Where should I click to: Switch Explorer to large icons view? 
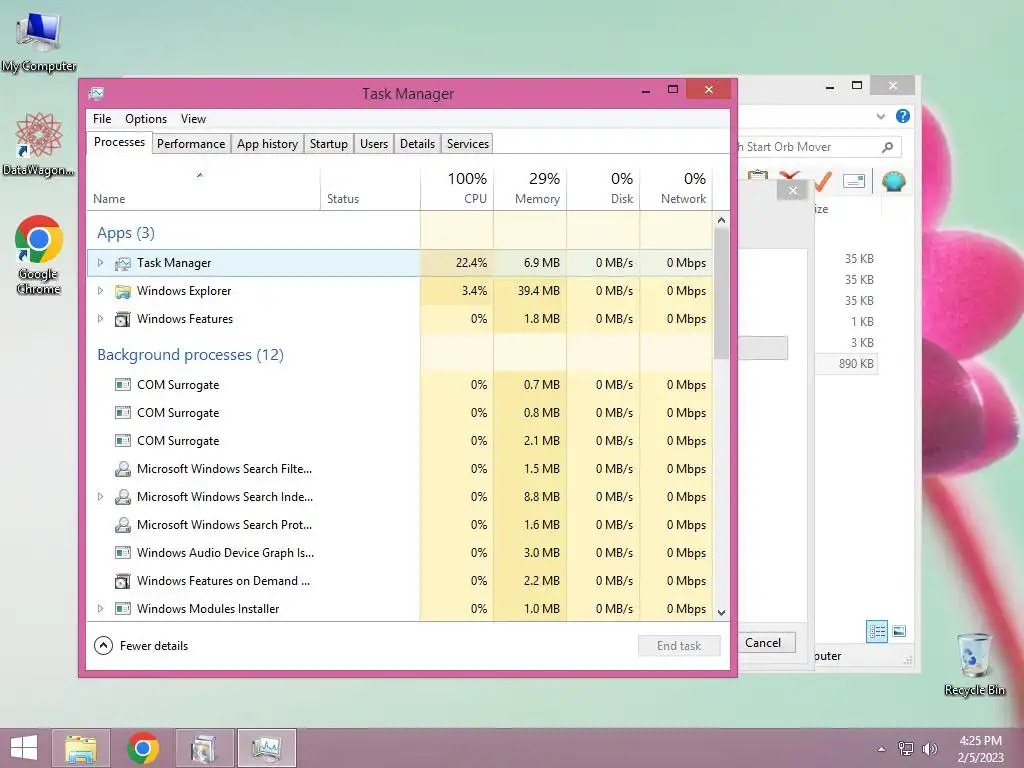pyautogui.click(x=899, y=631)
